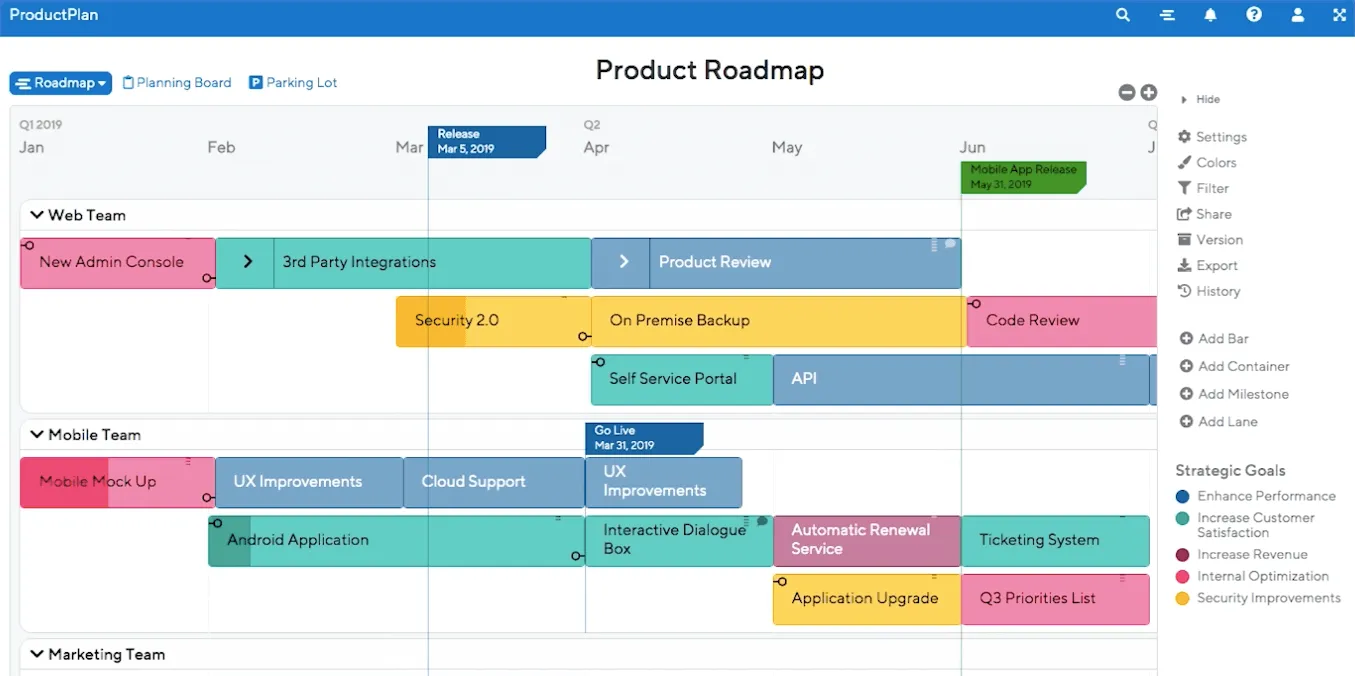Open the help icon in the navigation bar

coord(1254,15)
